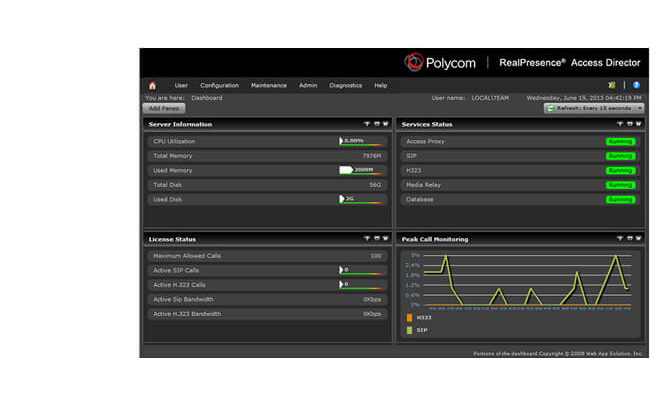650x400 pixels.
Task: Open the refresh interval dropdown arrow
Action: click(x=640, y=108)
